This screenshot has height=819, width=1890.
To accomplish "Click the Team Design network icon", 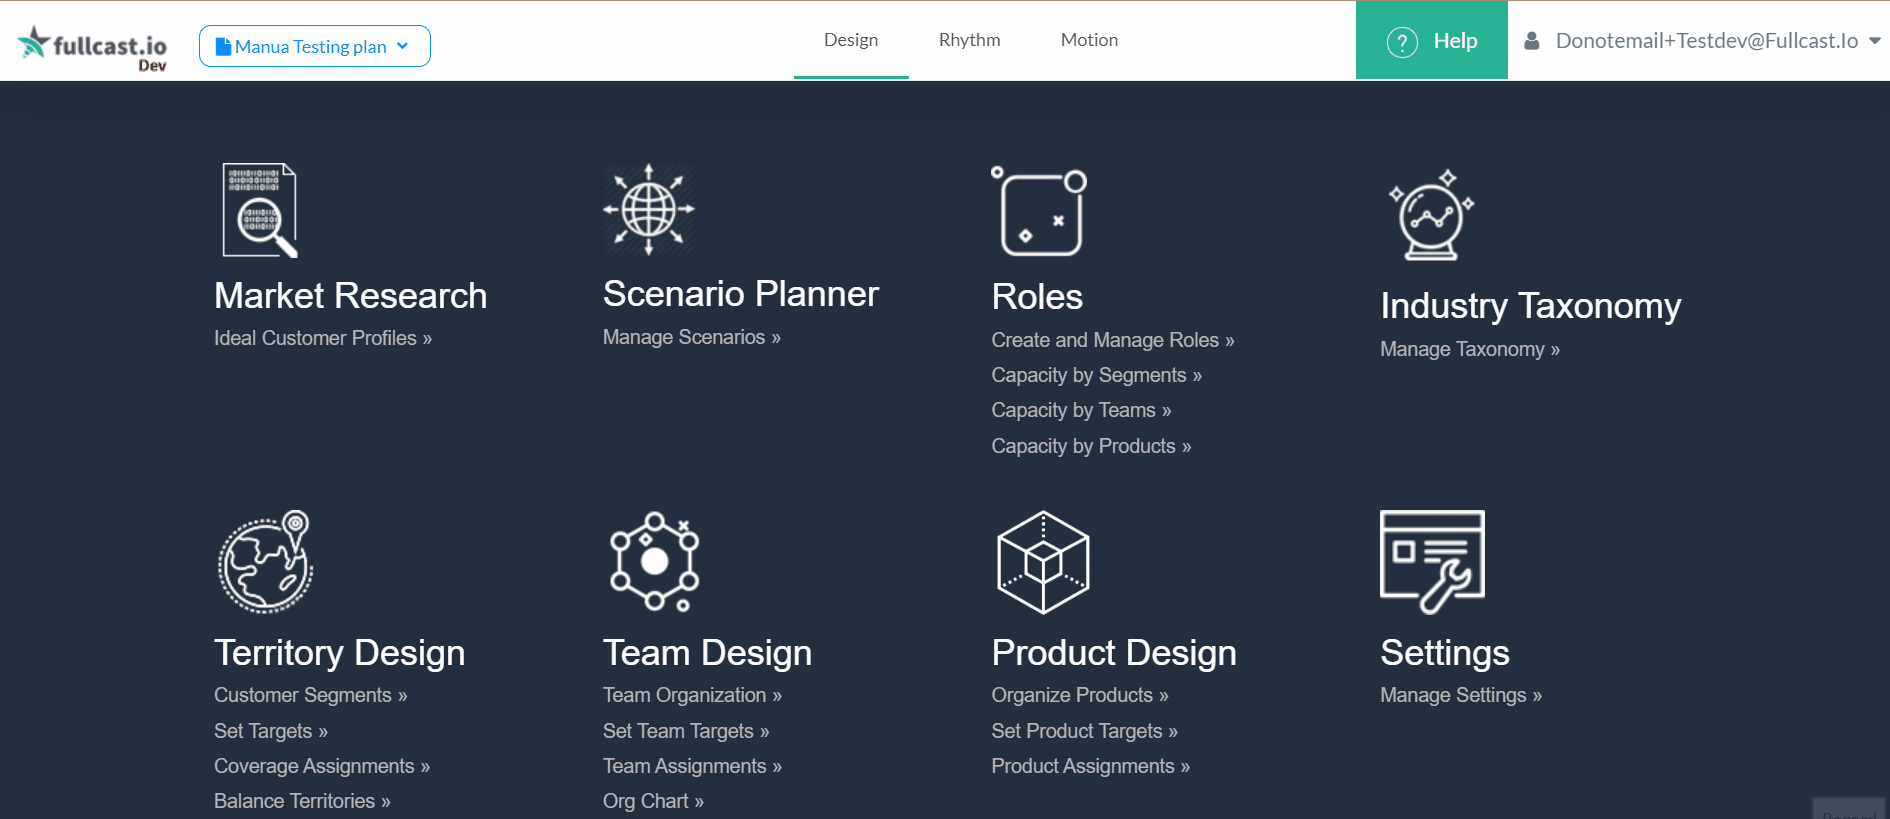I will pos(655,561).
